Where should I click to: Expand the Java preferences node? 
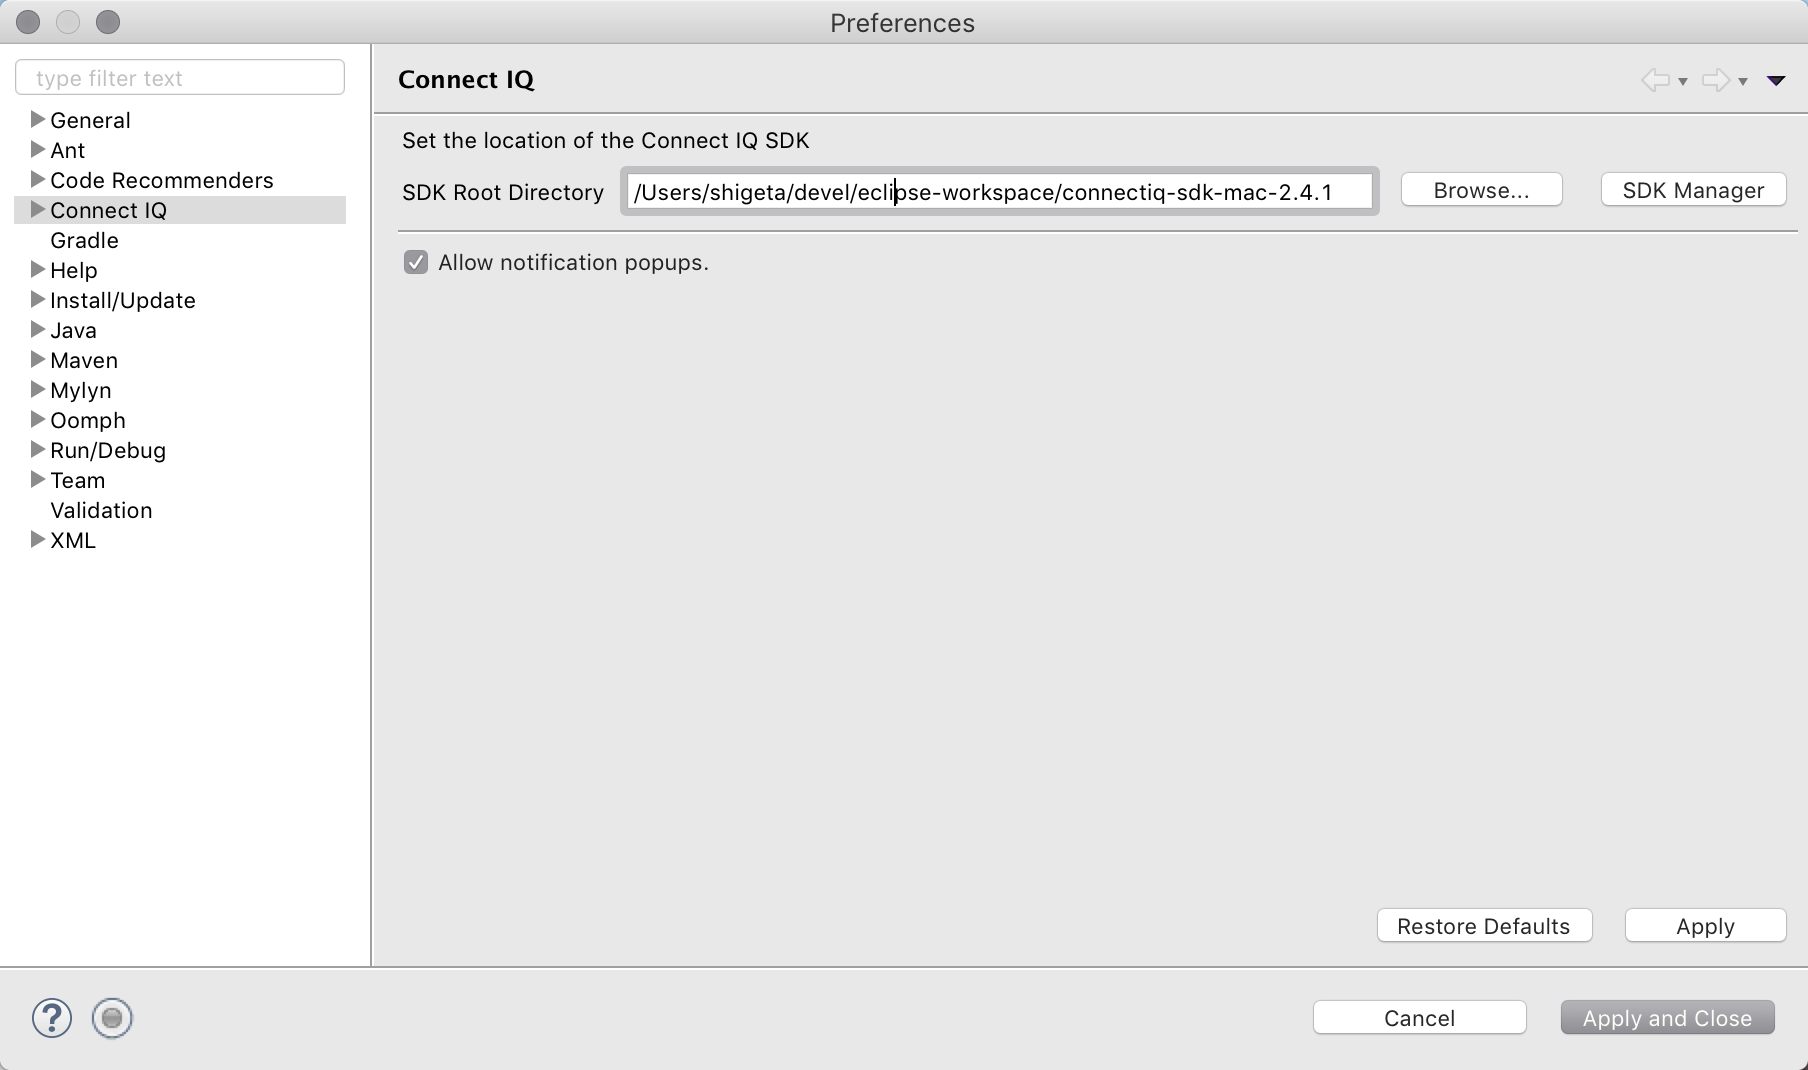[x=38, y=330]
